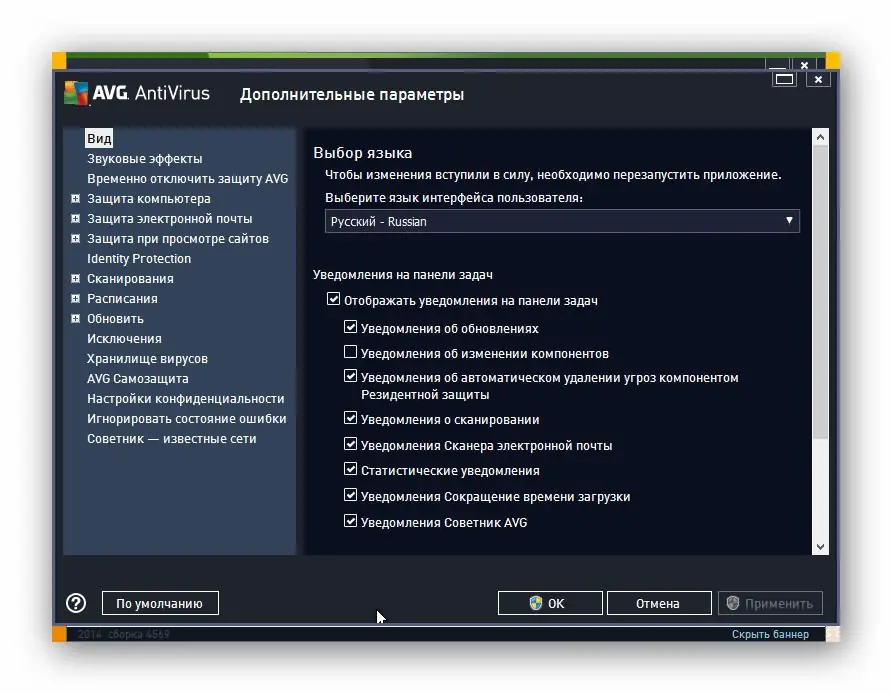Open 'Identity Protection' settings
The width and height of the screenshot is (892, 694).
pos(139,258)
